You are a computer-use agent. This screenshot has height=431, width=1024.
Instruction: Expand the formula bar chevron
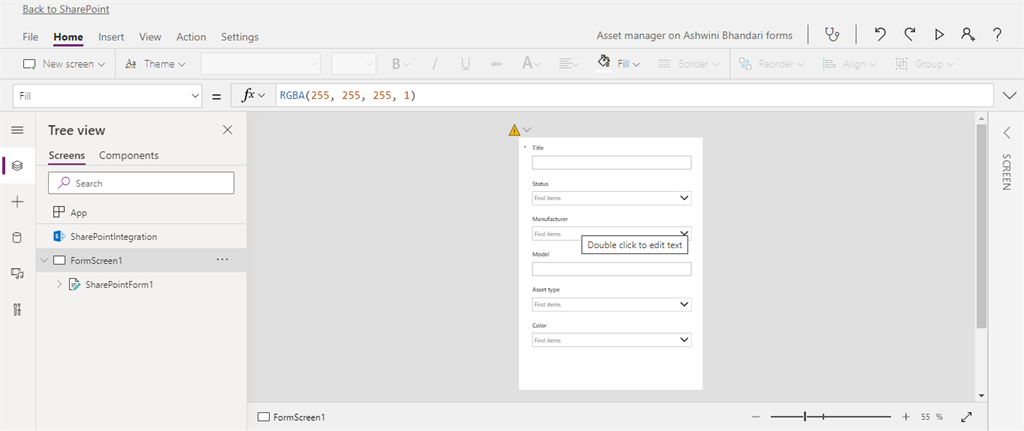(x=1008, y=96)
